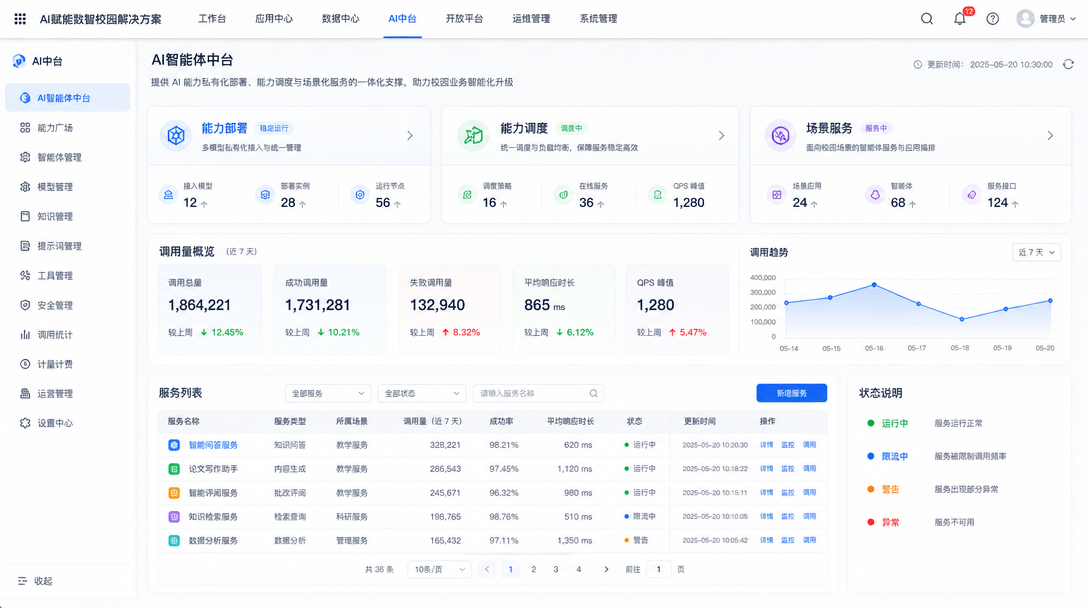
Task: Click the 智能体管理 sidebar icon
Action: (25, 158)
